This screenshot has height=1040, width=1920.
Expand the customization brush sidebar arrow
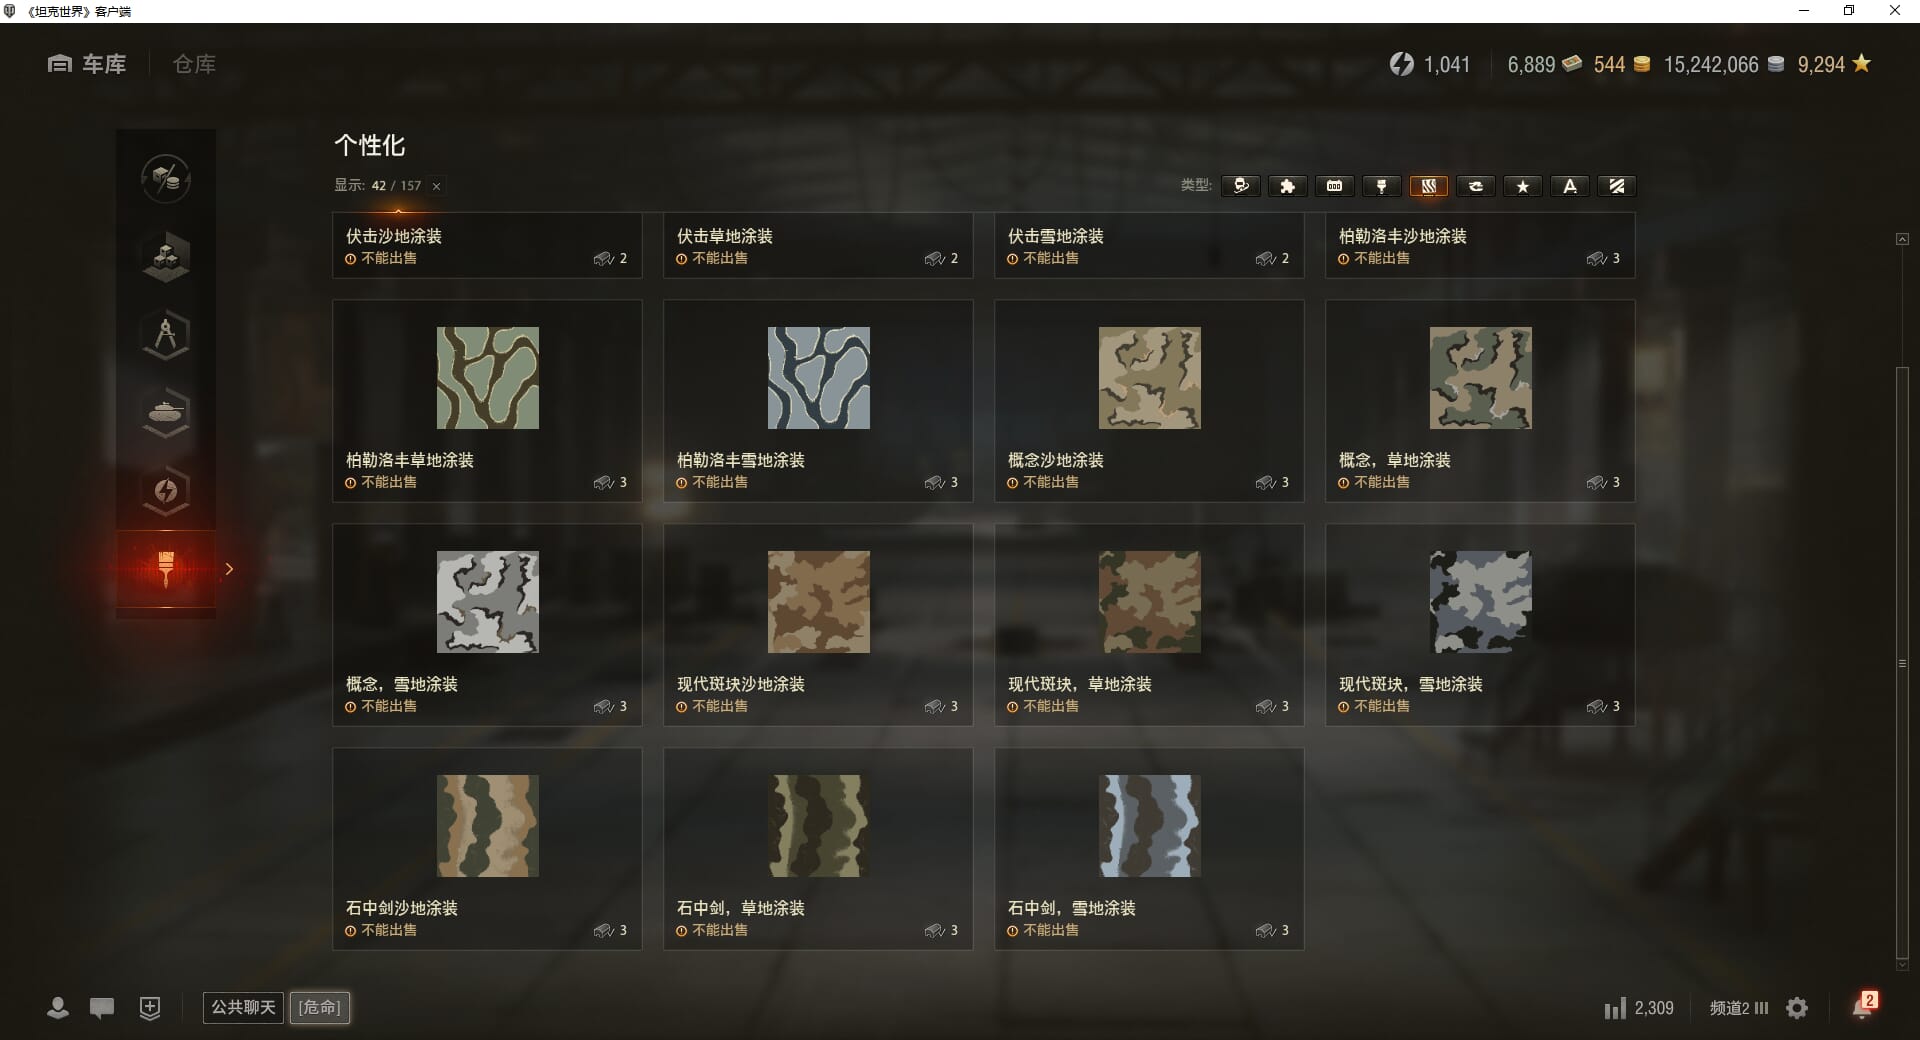click(229, 569)
